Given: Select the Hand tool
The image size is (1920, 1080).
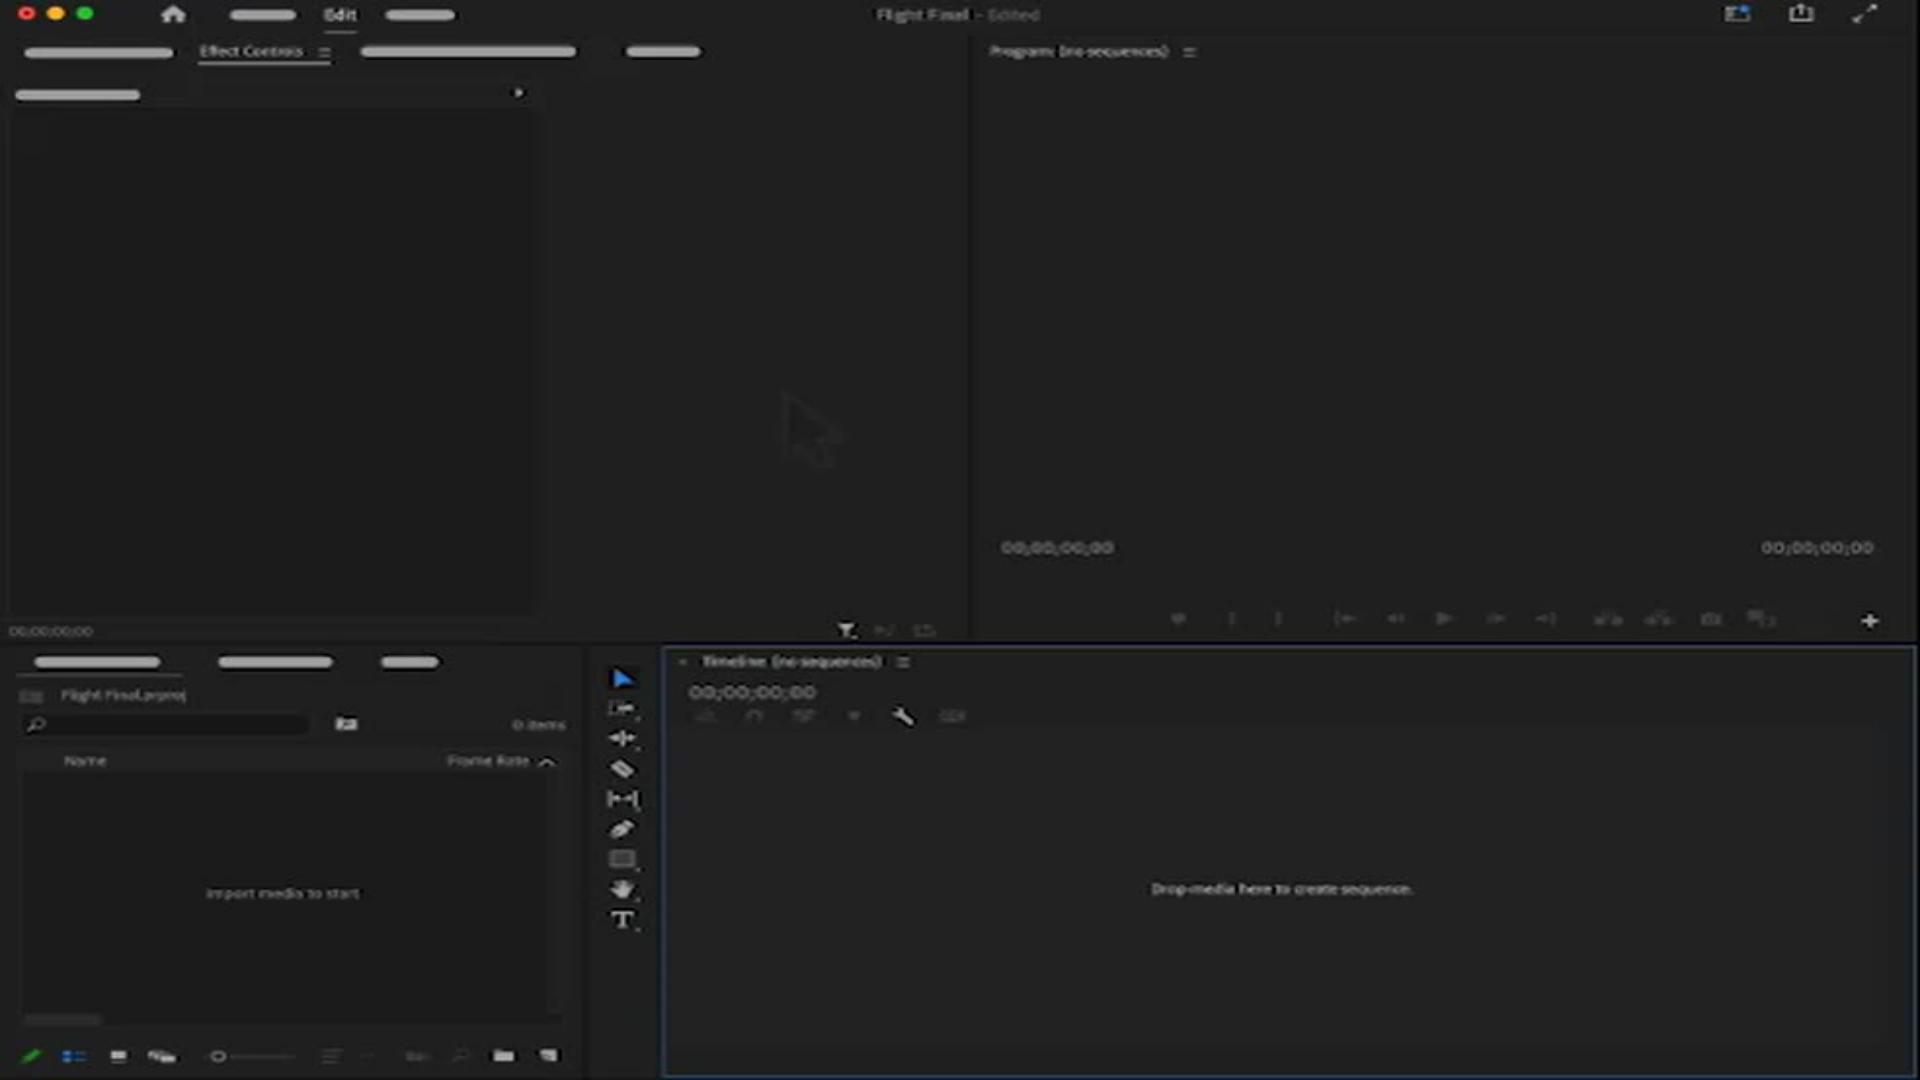Looking at the screenshot, I should 622,889.
